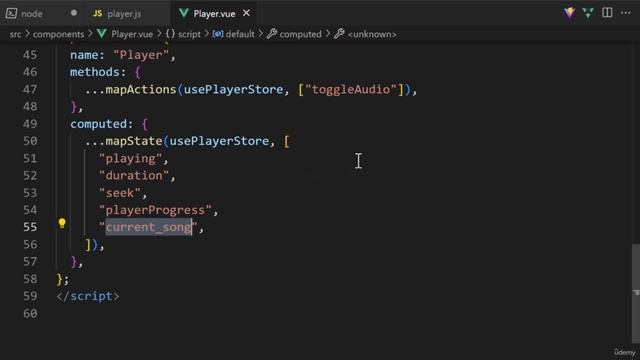Select the Player.vue tab
The height and width of the screenshot is (360, 640).
[214, 13]
